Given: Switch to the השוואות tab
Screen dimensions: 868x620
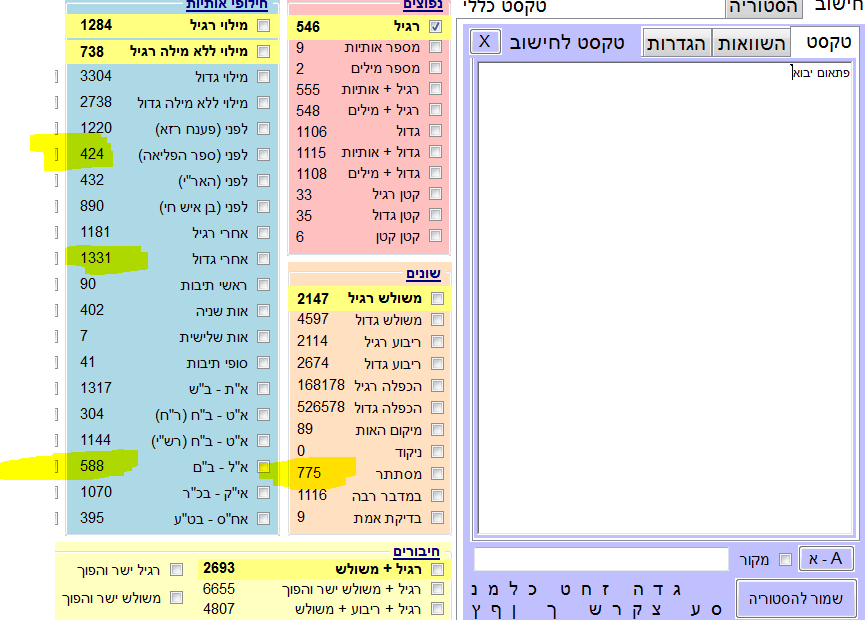Looking at the screenshot, I should (x=750, y=43).
